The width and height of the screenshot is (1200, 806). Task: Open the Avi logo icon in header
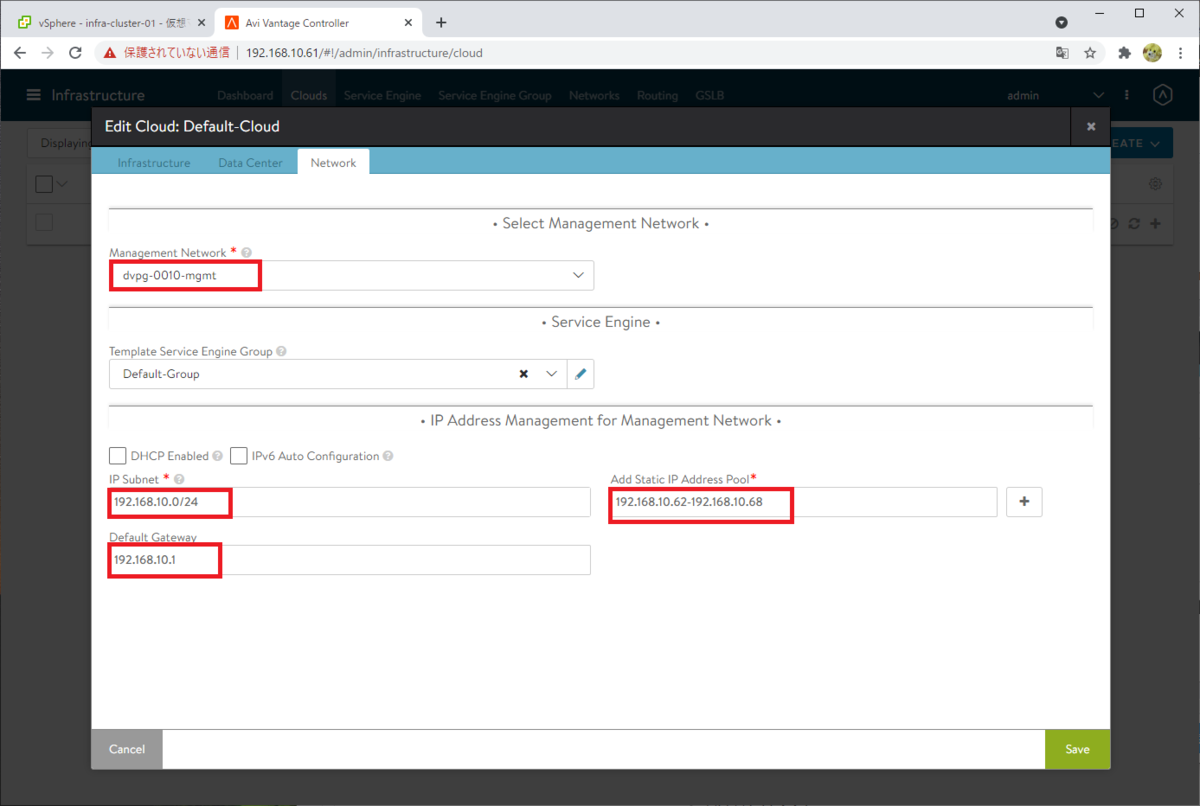tap(1162, 95)
